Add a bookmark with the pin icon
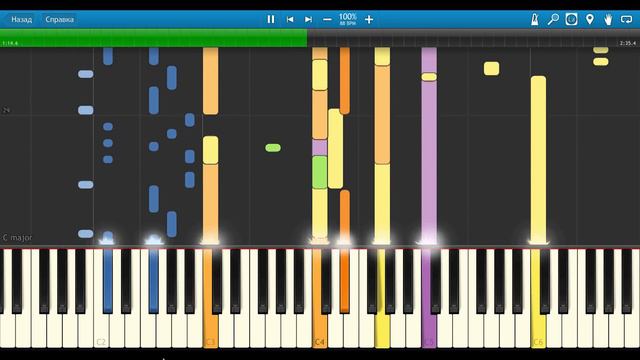The width and height of the screenshot is (640, 360). 590,19
